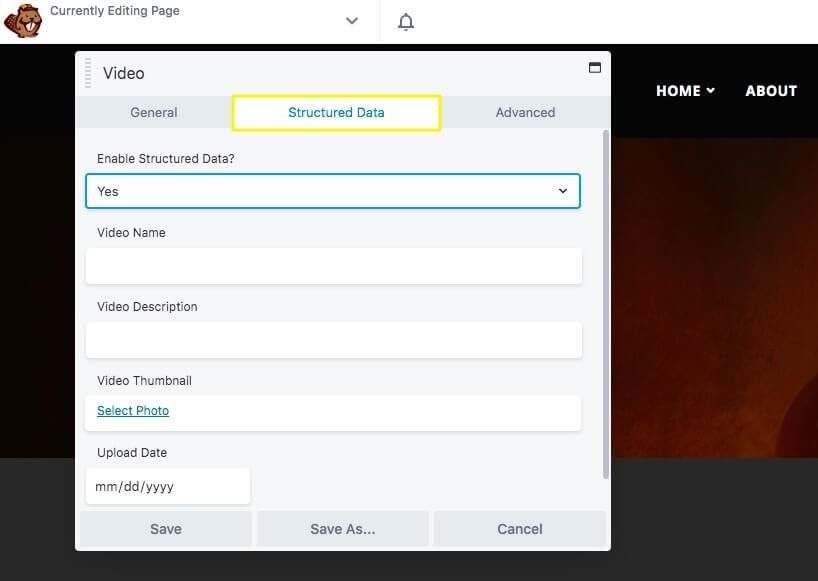Open the notifications bell
The width and height of the screenshot is (818, 581).
(405, 21)
